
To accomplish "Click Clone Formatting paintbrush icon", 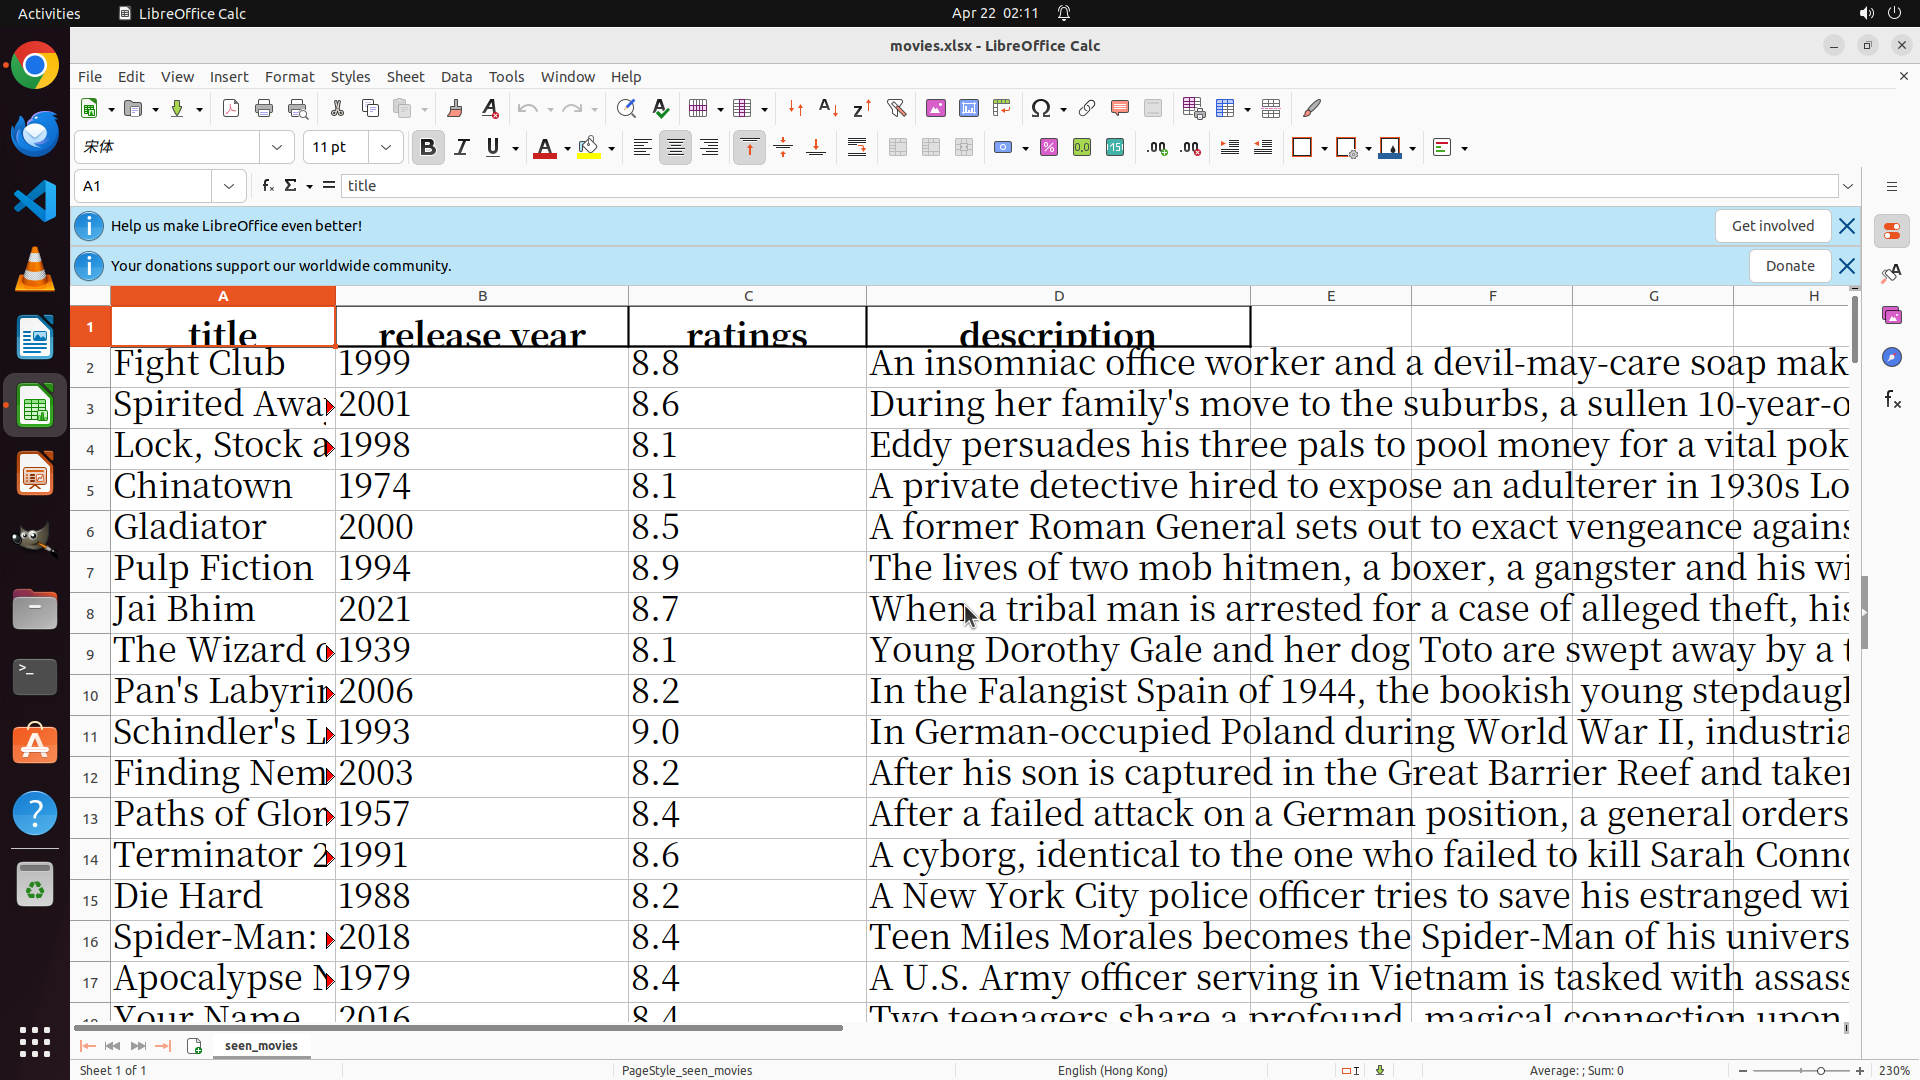I will pyautogui.click(x=455, y=108).
